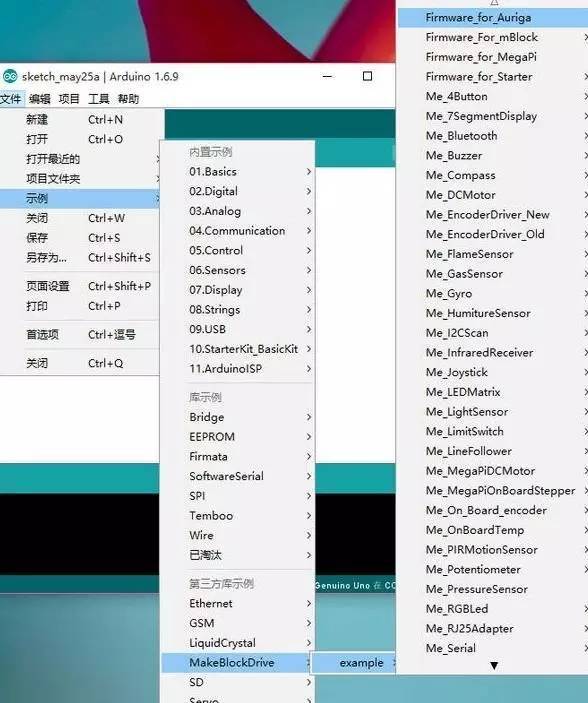The height and width of the screenshot is (703, 588).
Task: Expand the 04.Communication examples submenu
Action: (x=238, y=231)
